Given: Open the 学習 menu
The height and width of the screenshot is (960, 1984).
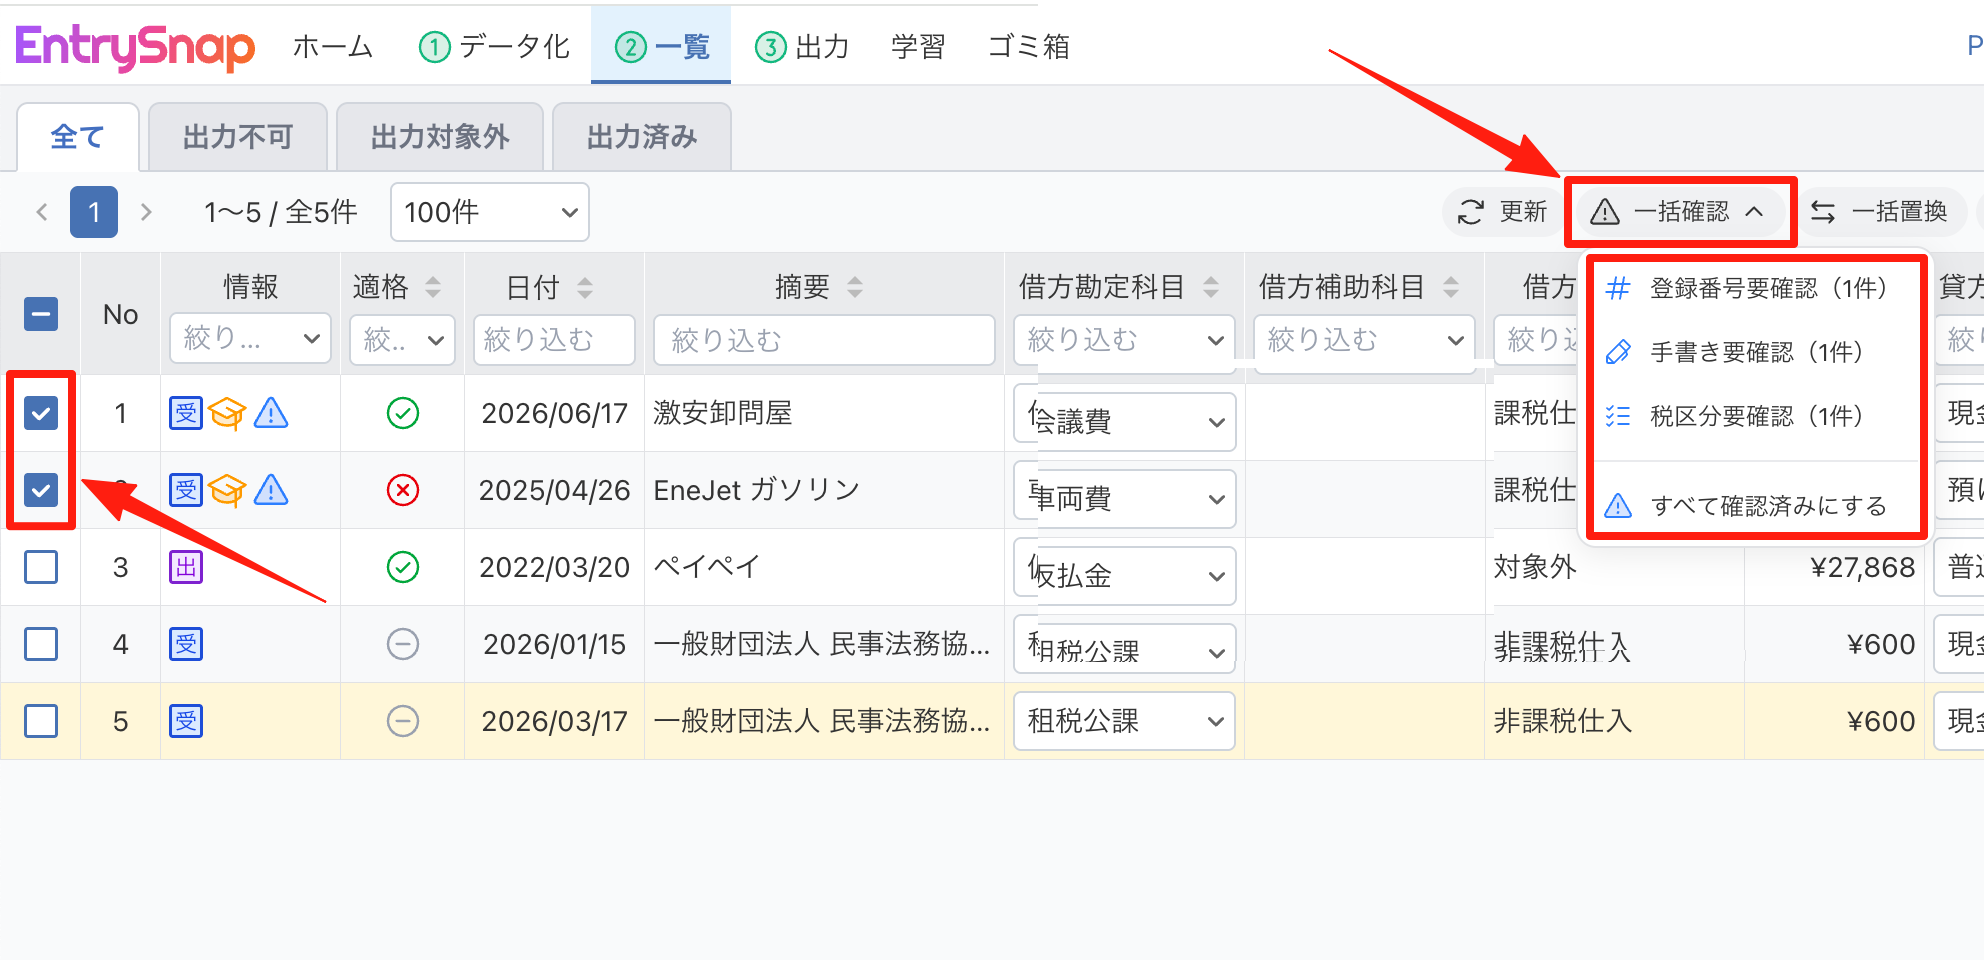Looking at the screenshot, I should coord(918,46).
